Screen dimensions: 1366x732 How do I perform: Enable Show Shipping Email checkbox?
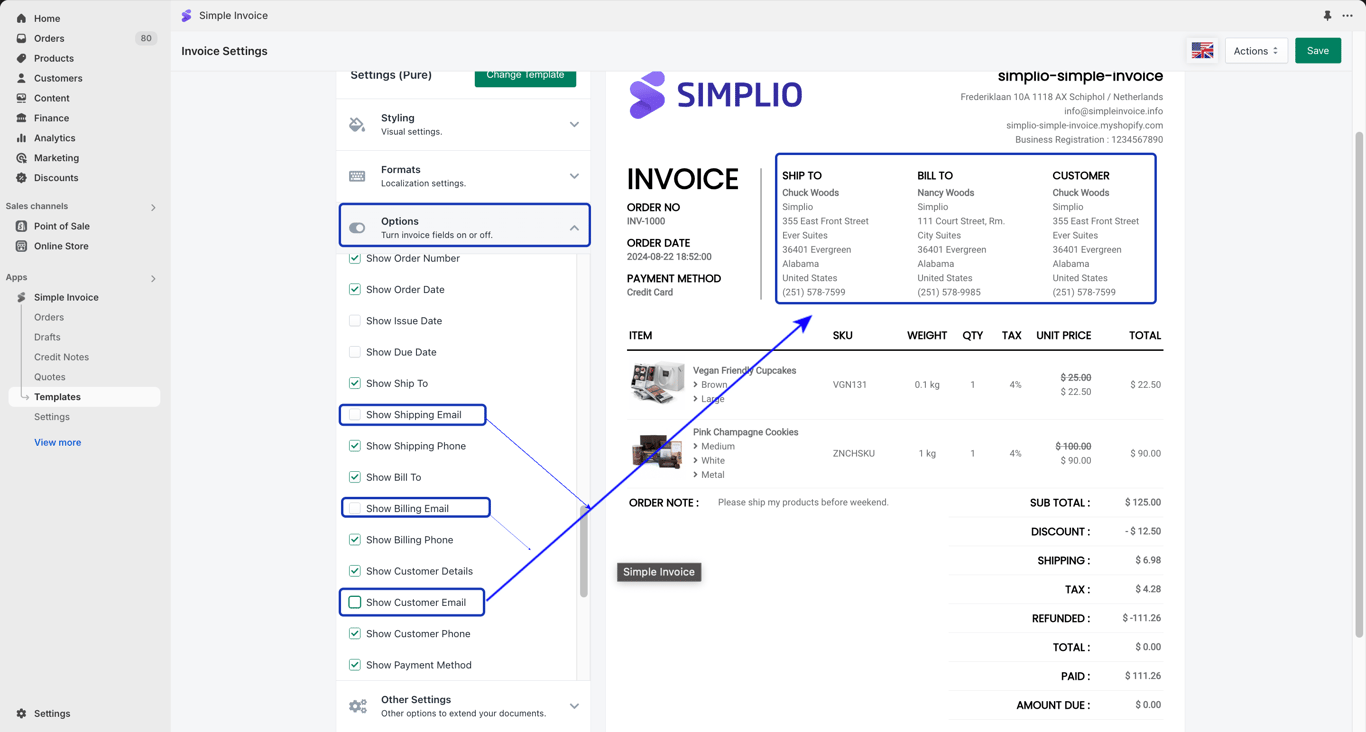pyautogui.click(x=355, y=414)
